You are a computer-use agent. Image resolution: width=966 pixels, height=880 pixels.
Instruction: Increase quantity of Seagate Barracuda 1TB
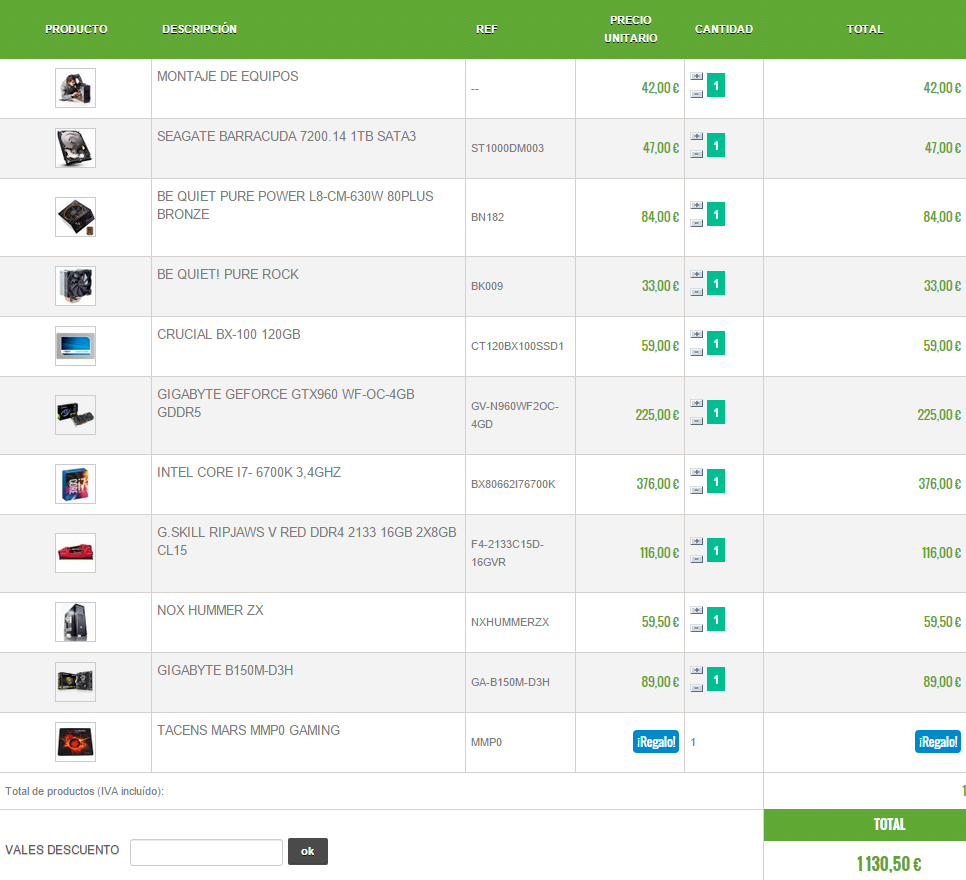point(696,136)
